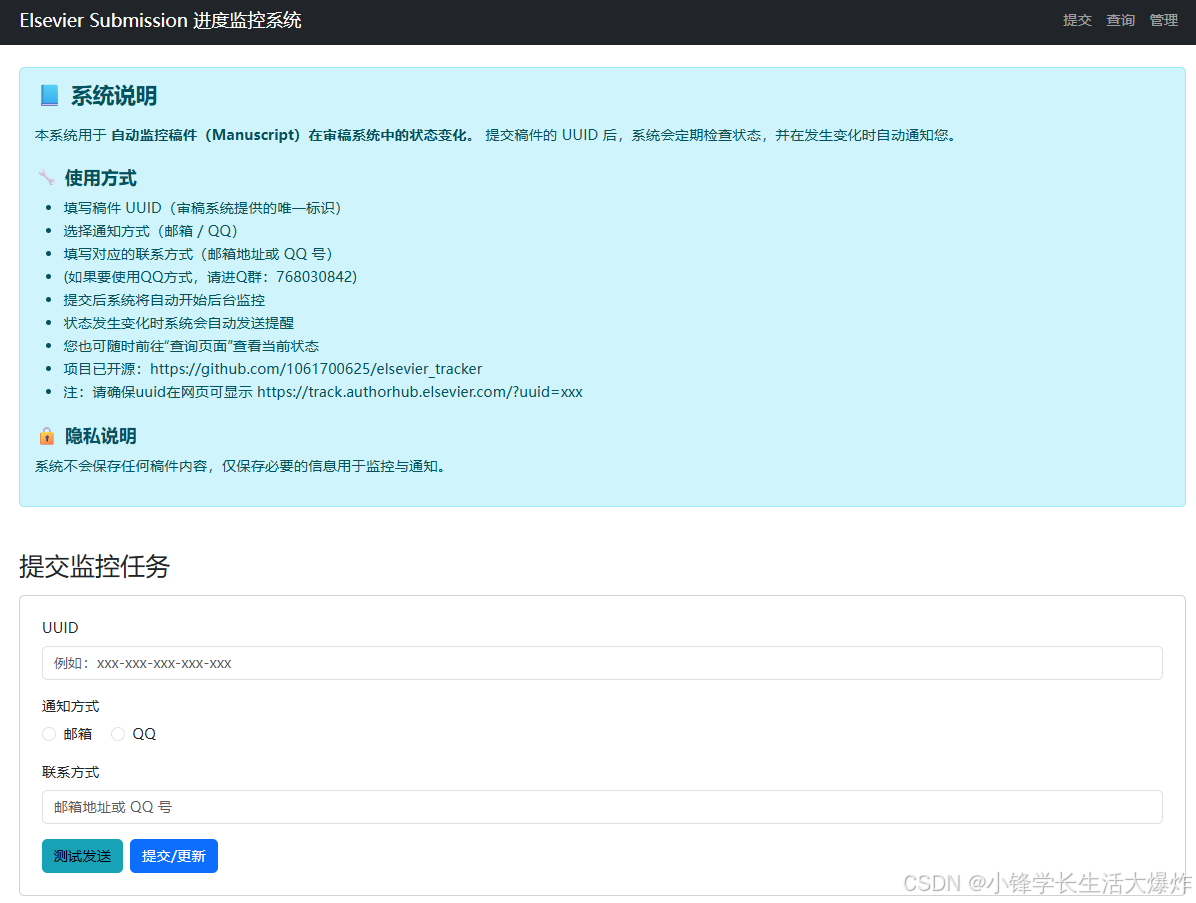Click the 填写稿件 UUID list item
Image resolution: width=1196 pixels, height=903 pixels.
click(x=202, y=208)
